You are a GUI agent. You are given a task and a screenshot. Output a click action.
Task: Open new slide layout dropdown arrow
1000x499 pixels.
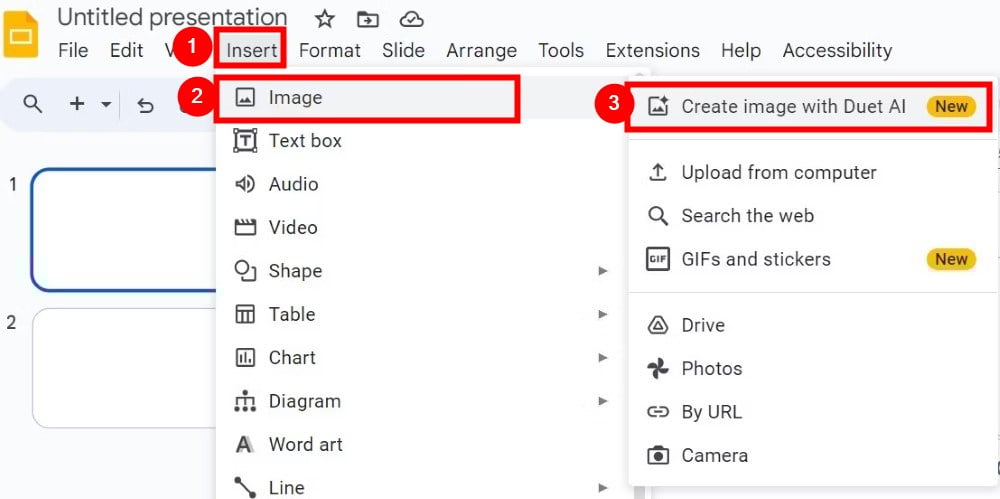tap(106, 104)
